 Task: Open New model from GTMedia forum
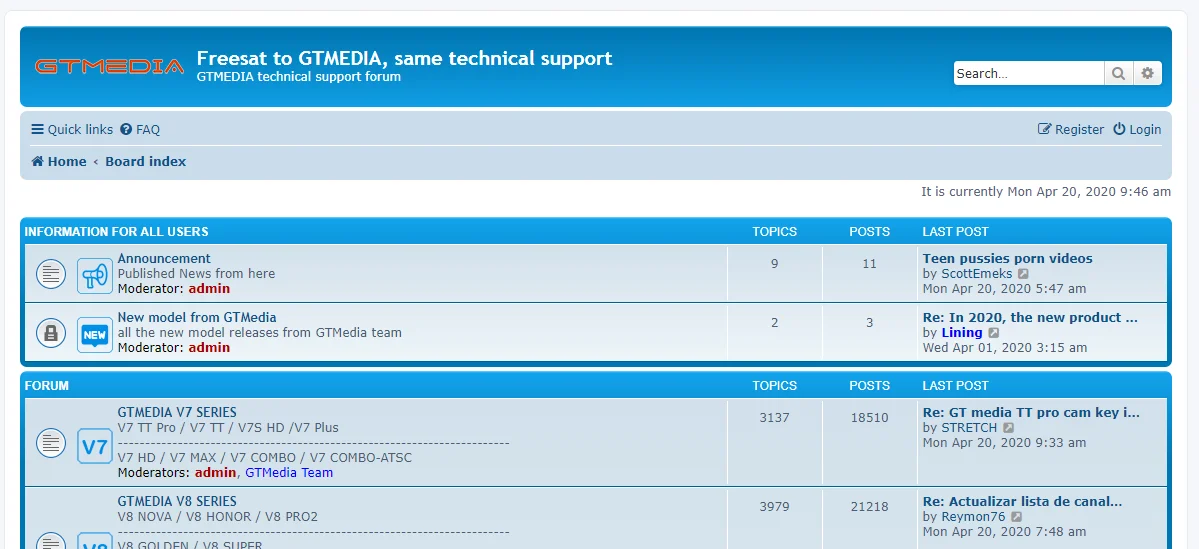click(x=197, y=317)
